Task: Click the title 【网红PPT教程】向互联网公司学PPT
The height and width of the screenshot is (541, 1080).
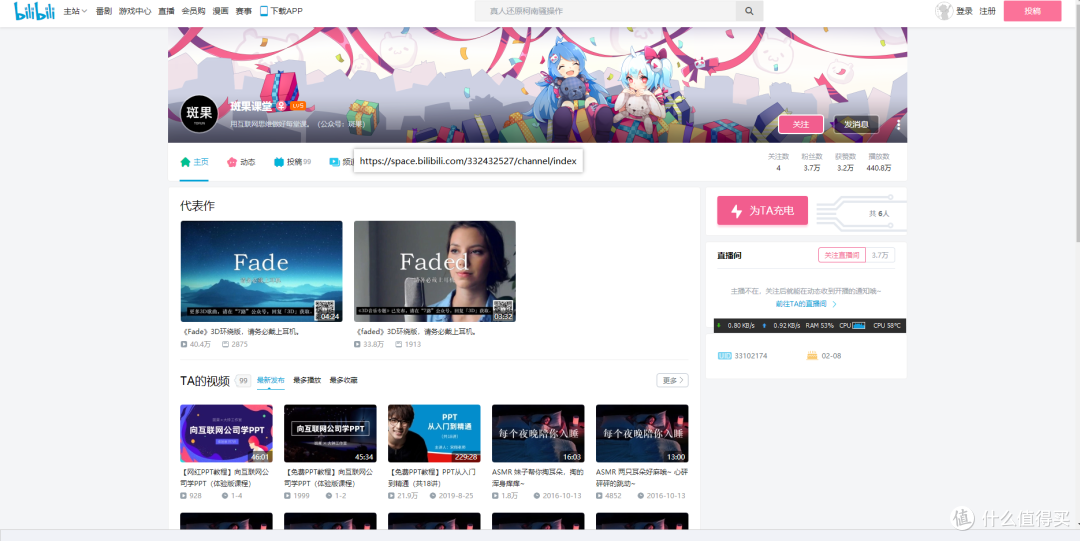Action: (x=226, y=478)
